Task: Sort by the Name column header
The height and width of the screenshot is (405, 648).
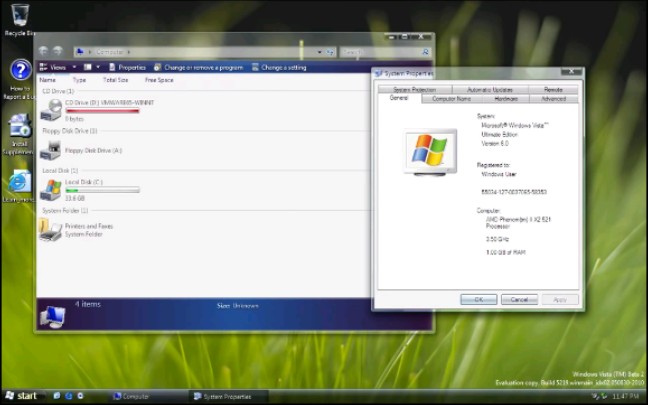Action: (x=48, y=80)
